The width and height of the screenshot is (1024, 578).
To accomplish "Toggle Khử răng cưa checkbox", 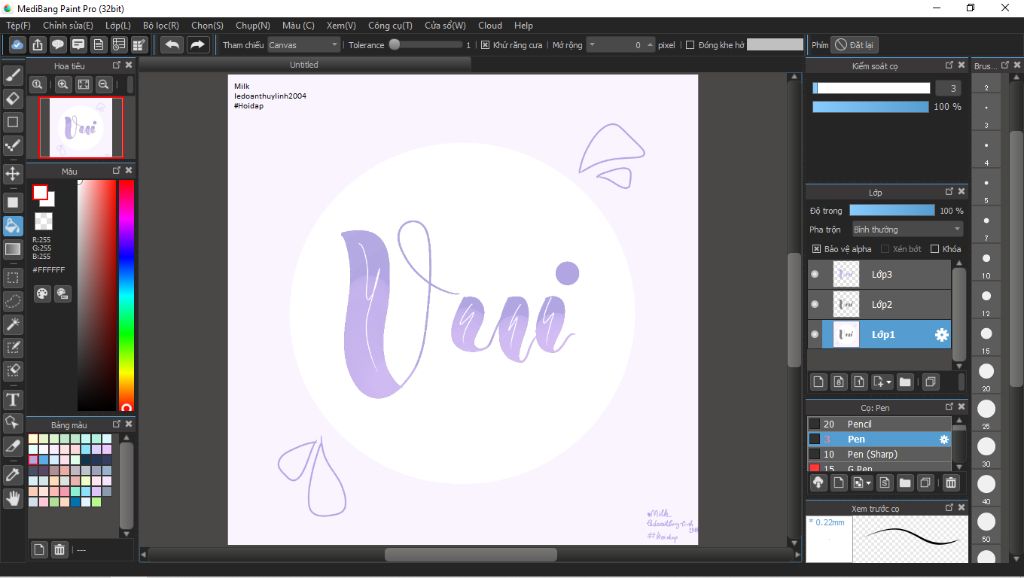I will pyautogui.click(x=485, y=45).
